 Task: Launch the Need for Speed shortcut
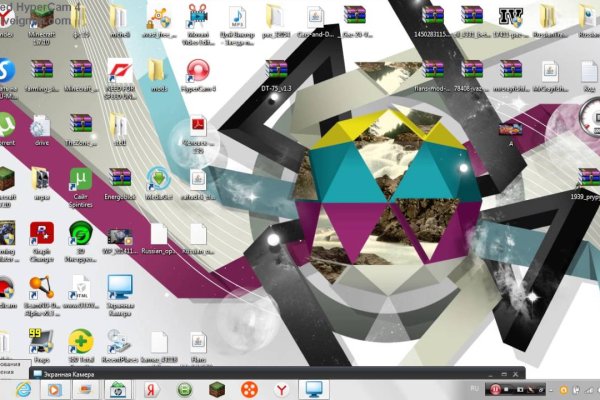point(119,72)
